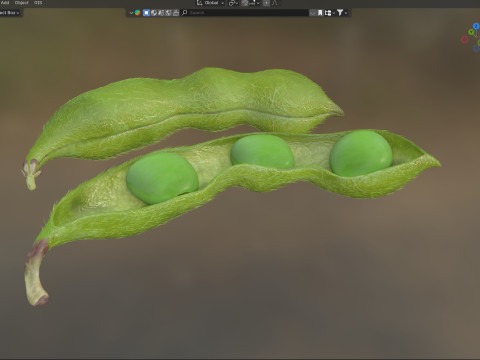Open the Object menu
480x360 pixels.
(21, 3)
